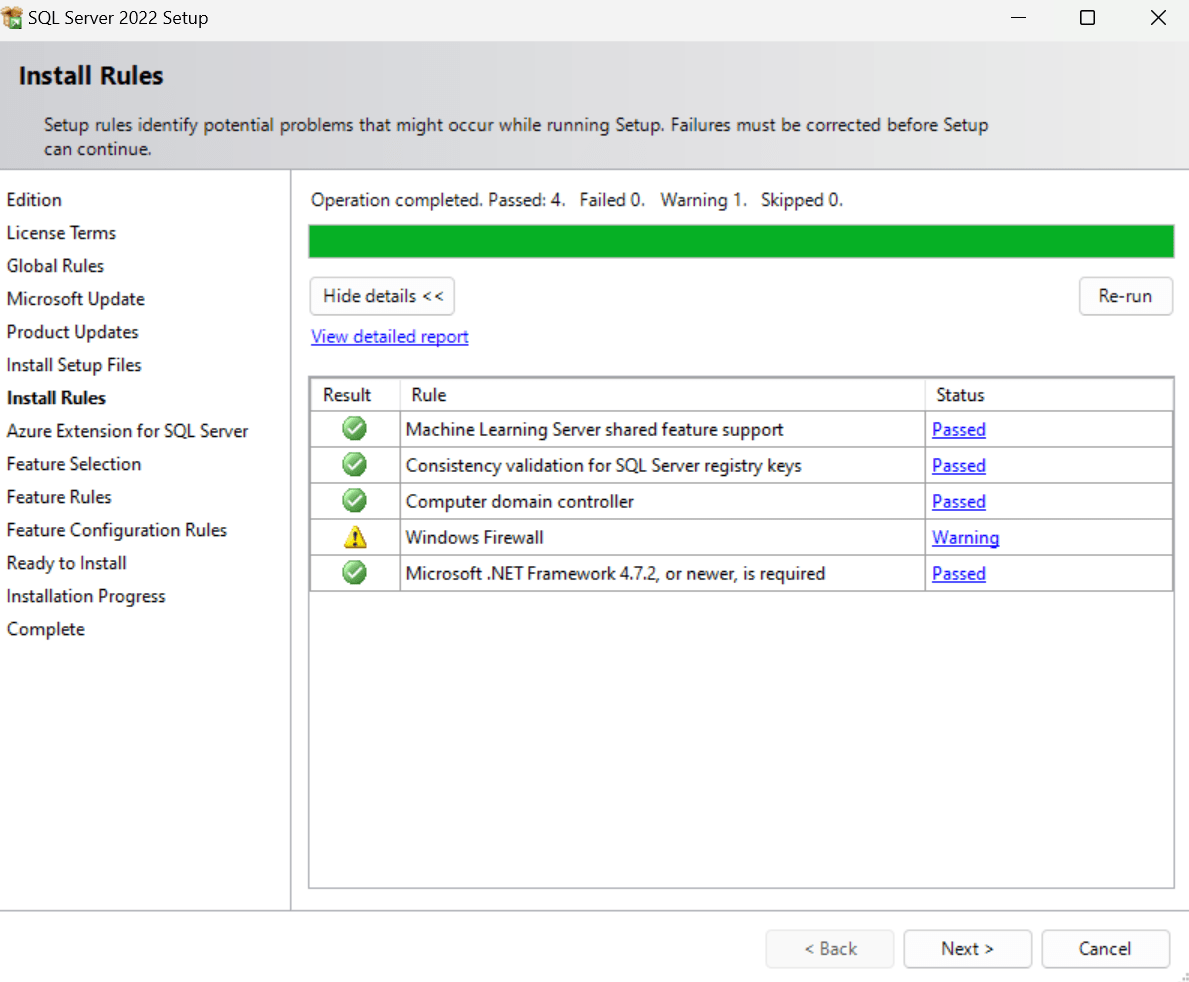Select Feature Rules step
1189x982 pixels.
59,497
